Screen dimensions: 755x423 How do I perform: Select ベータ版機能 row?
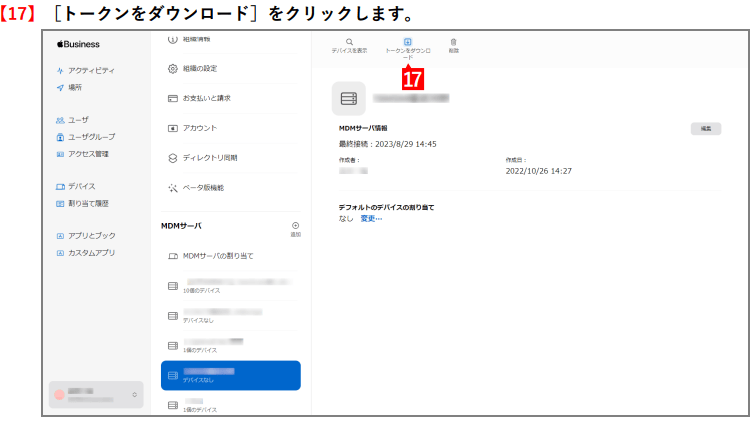click(x=231, y=188)
